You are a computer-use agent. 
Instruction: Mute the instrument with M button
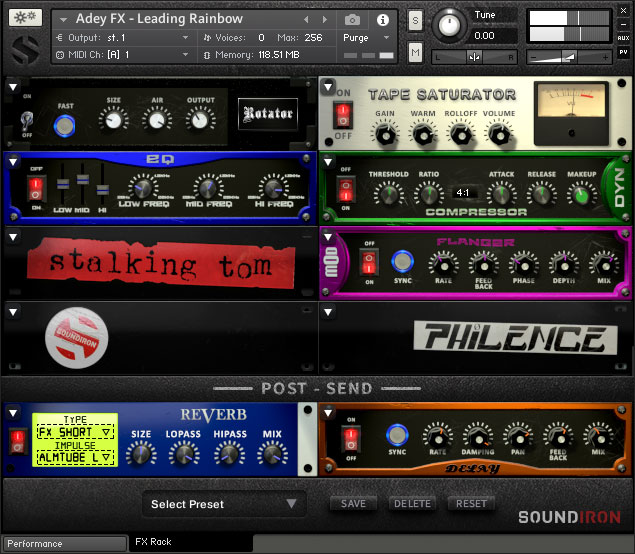(x=415, y=52)
